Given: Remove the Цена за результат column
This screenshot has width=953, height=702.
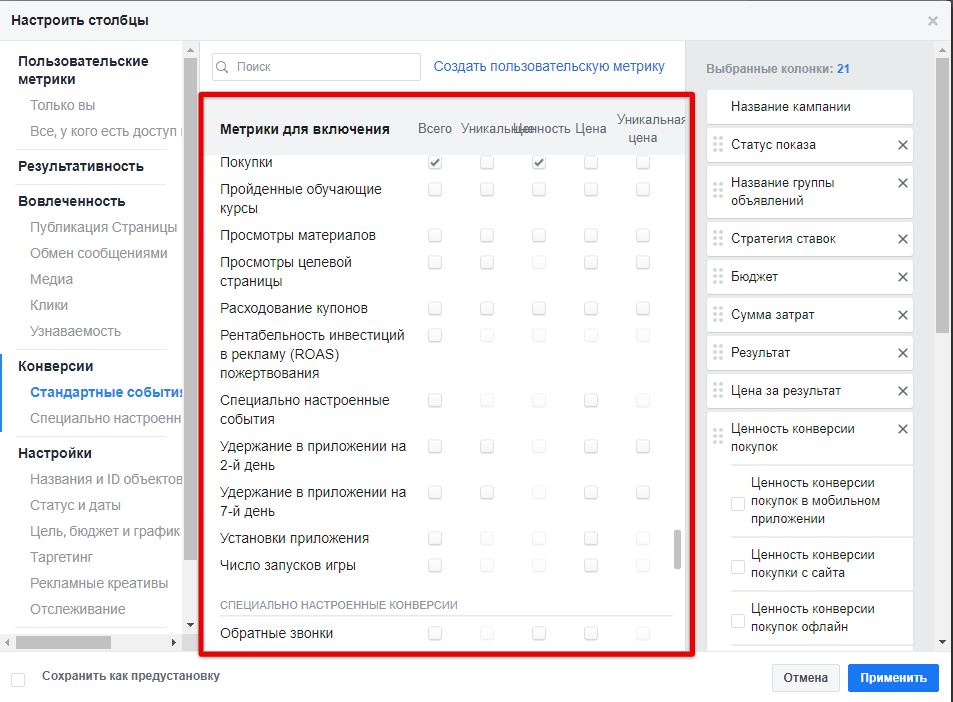Looking at the screenshot, I should coord(902,391).
